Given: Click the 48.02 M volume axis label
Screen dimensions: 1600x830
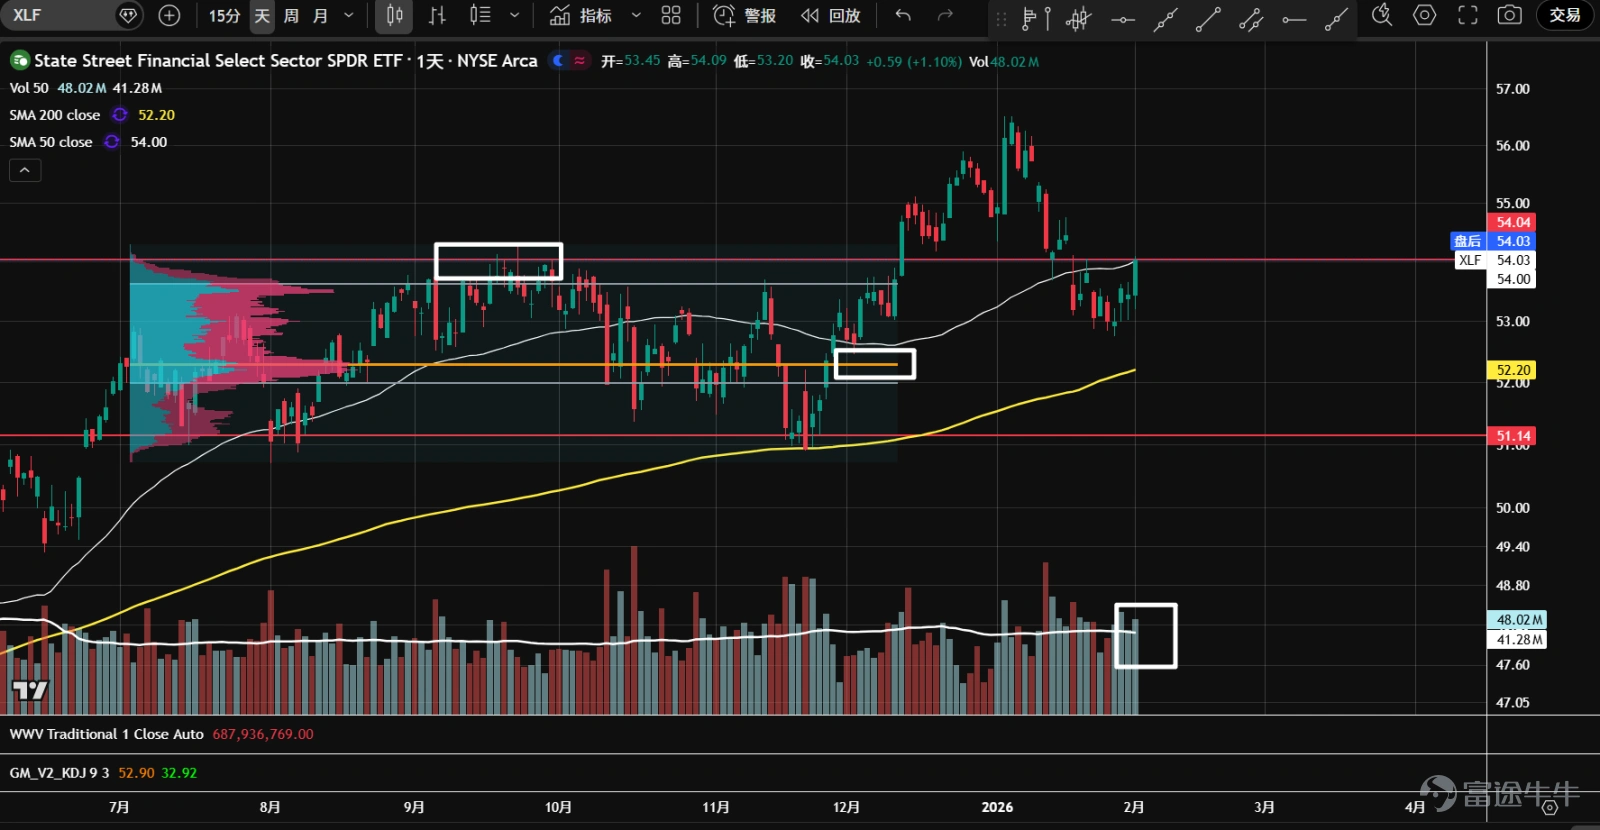Looking at the screenshot, I should coord(1518,620).
